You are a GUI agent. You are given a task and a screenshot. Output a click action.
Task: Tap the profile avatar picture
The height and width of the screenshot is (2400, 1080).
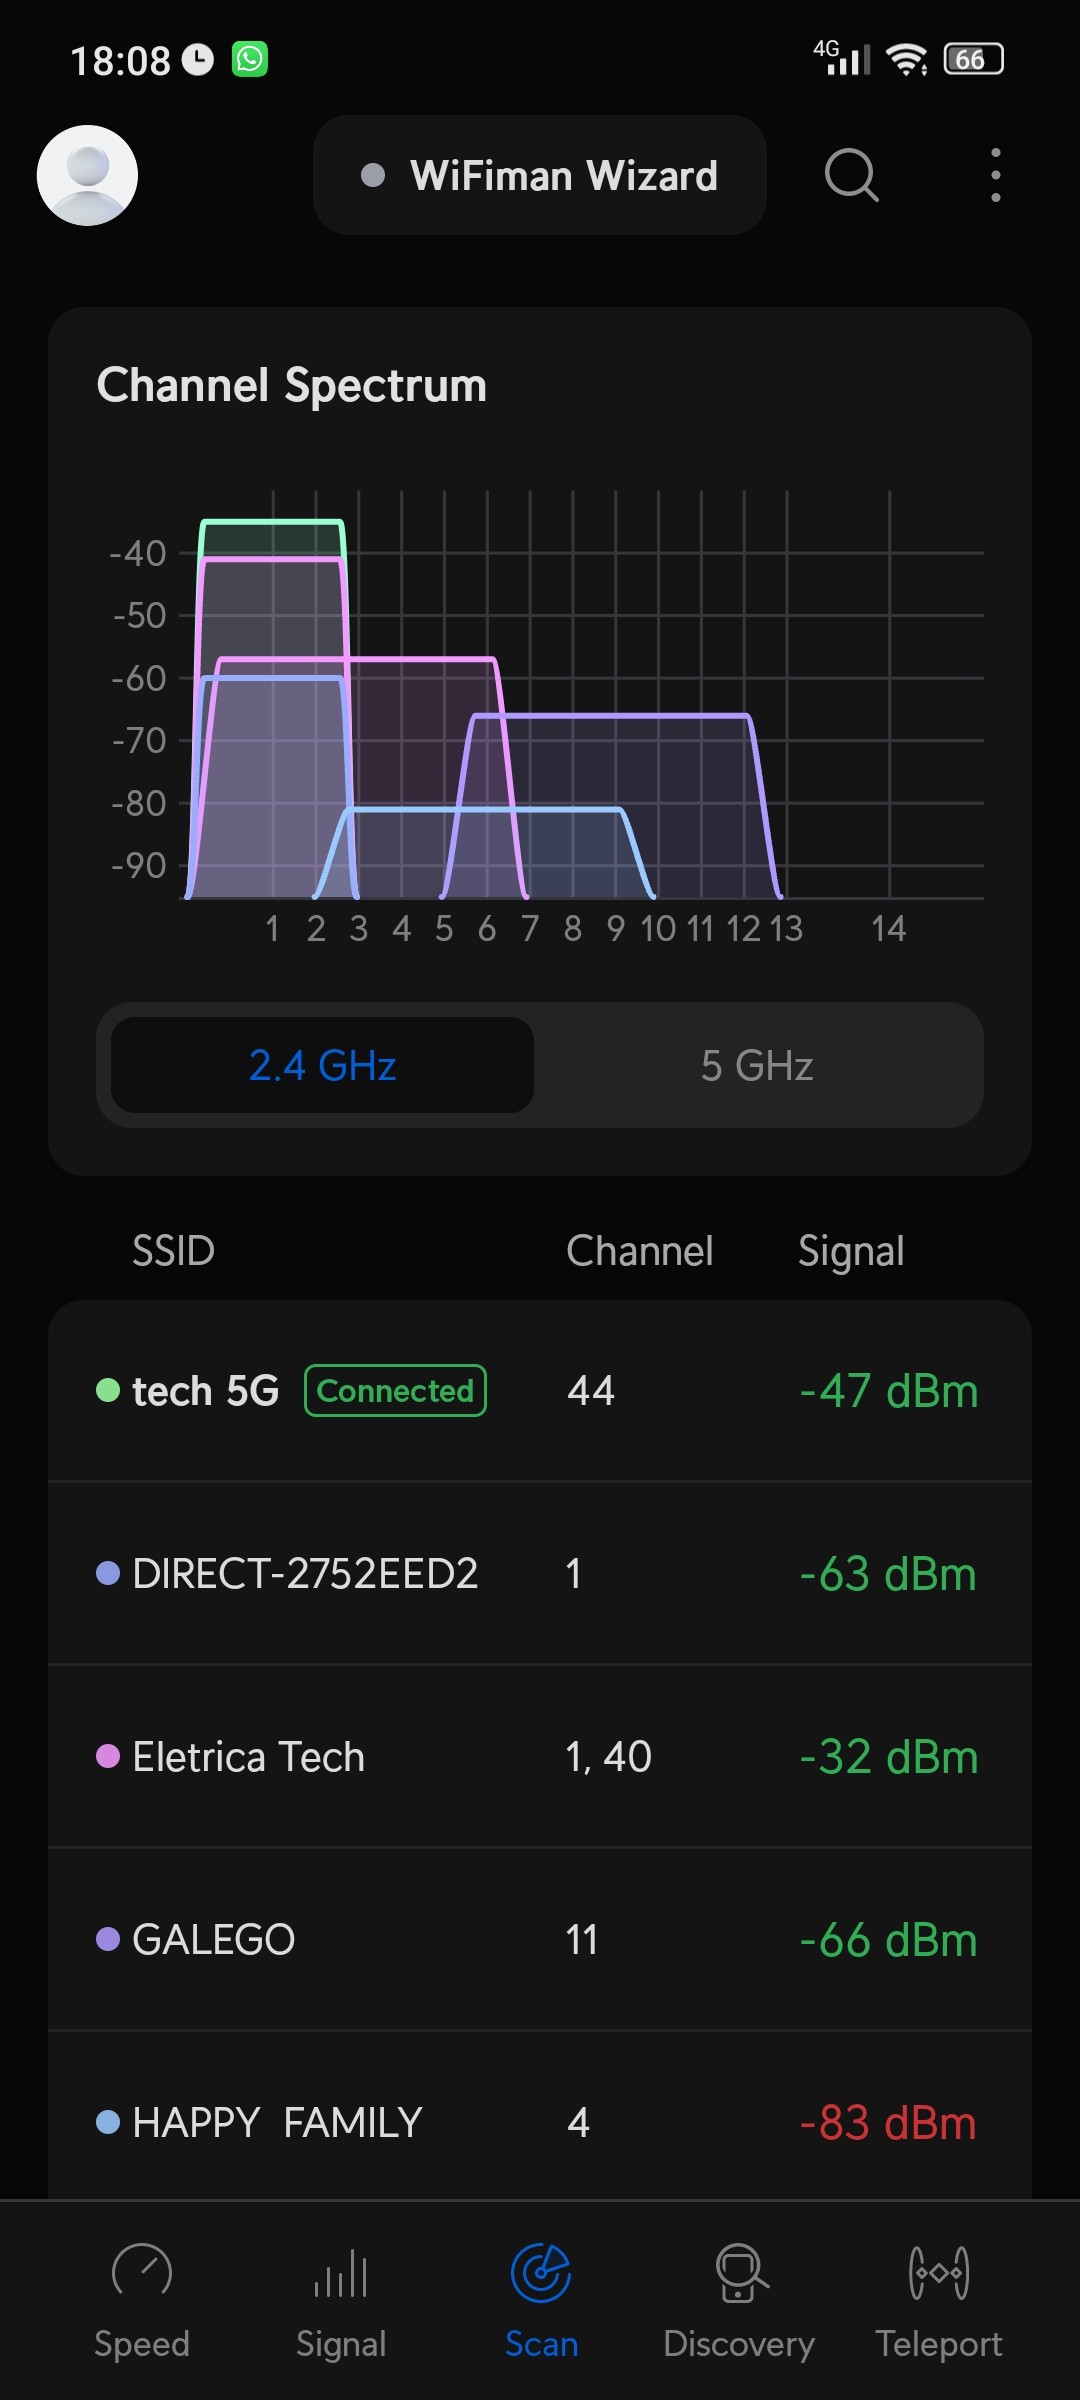88,176
